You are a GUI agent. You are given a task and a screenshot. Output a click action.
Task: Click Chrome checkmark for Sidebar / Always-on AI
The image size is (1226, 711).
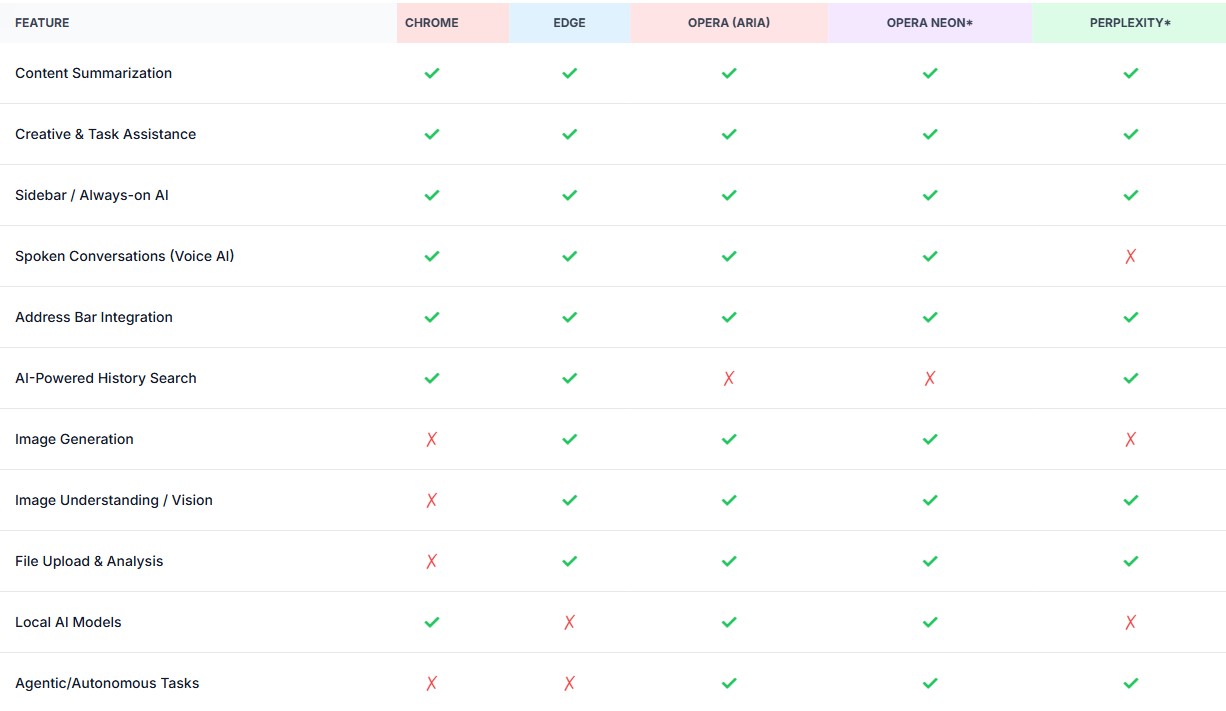tap(432, 195)
